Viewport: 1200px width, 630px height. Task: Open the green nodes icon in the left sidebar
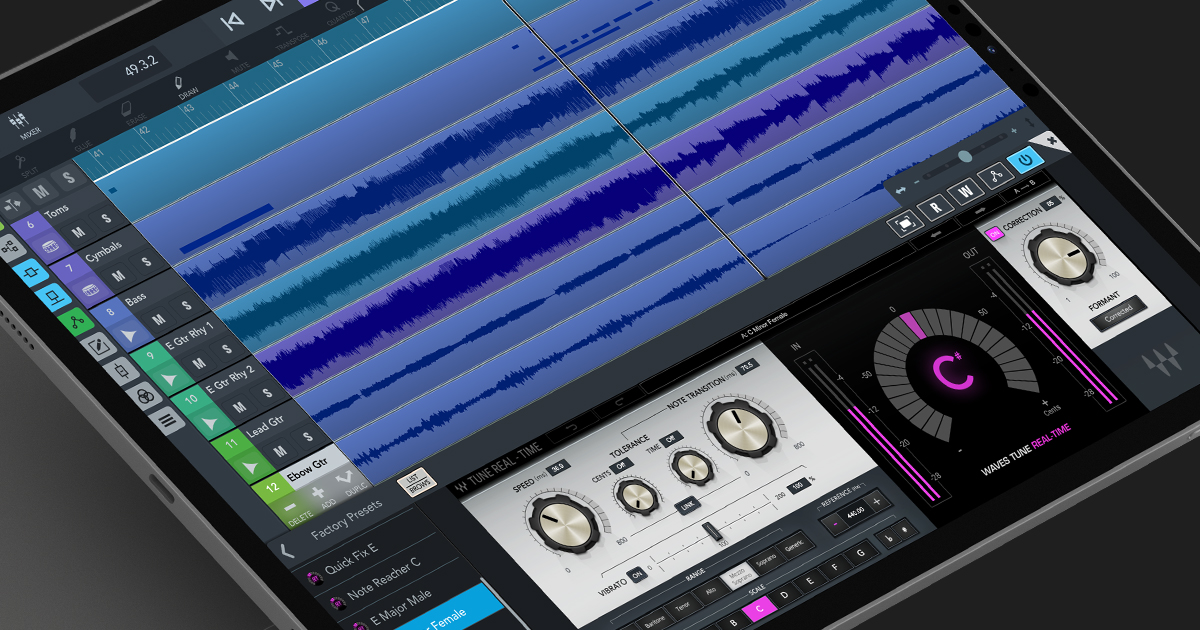click(x=77, y=322)
